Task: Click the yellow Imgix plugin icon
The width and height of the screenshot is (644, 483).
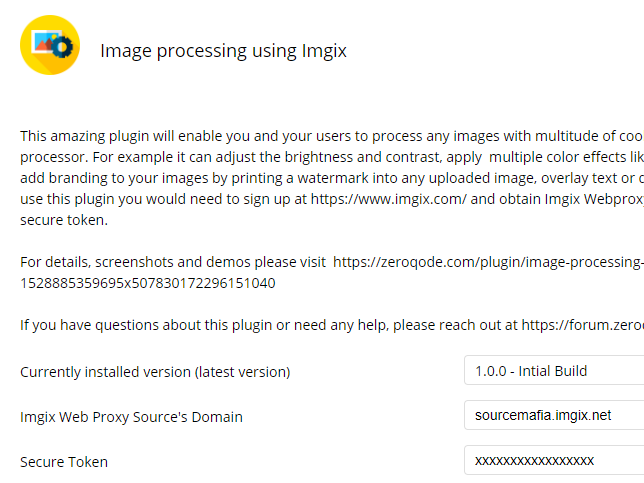Action: [x=50, y=45]
